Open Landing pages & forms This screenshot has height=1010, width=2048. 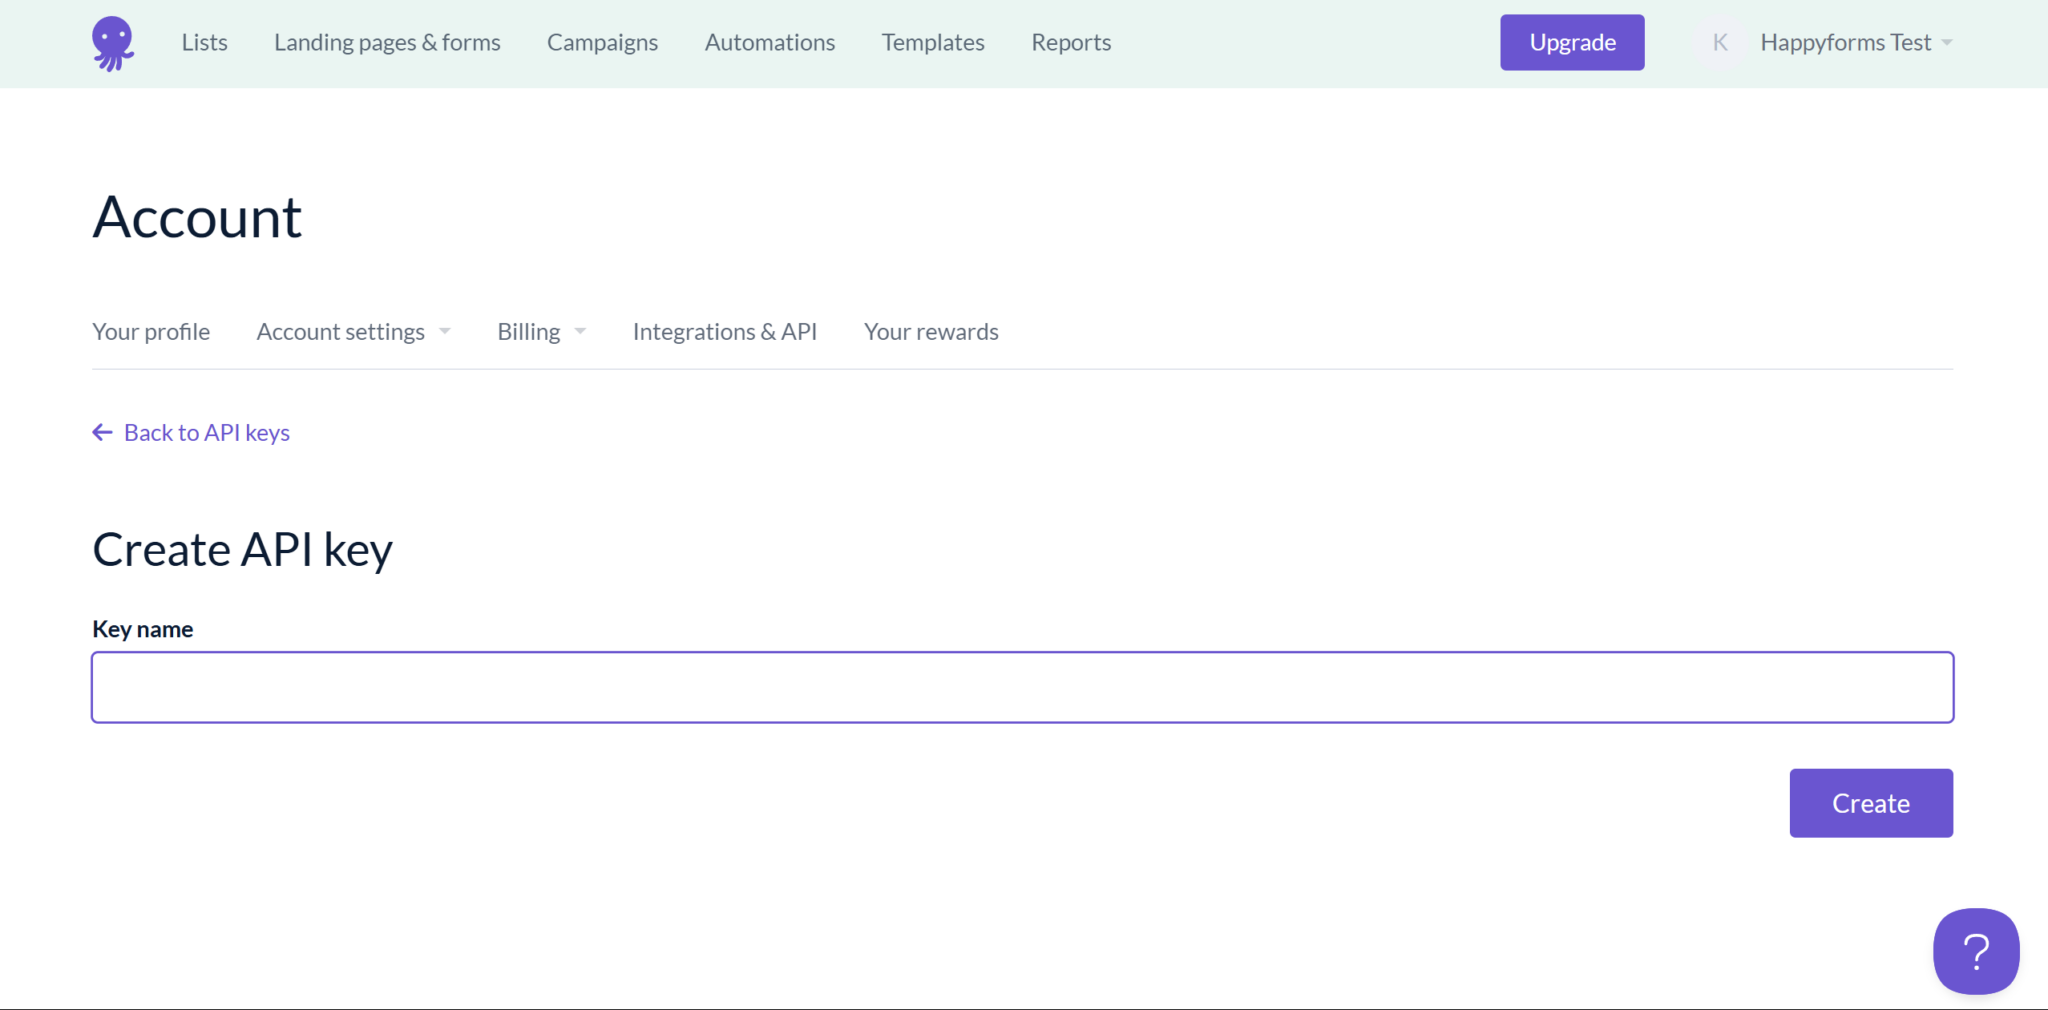(387, 42)
